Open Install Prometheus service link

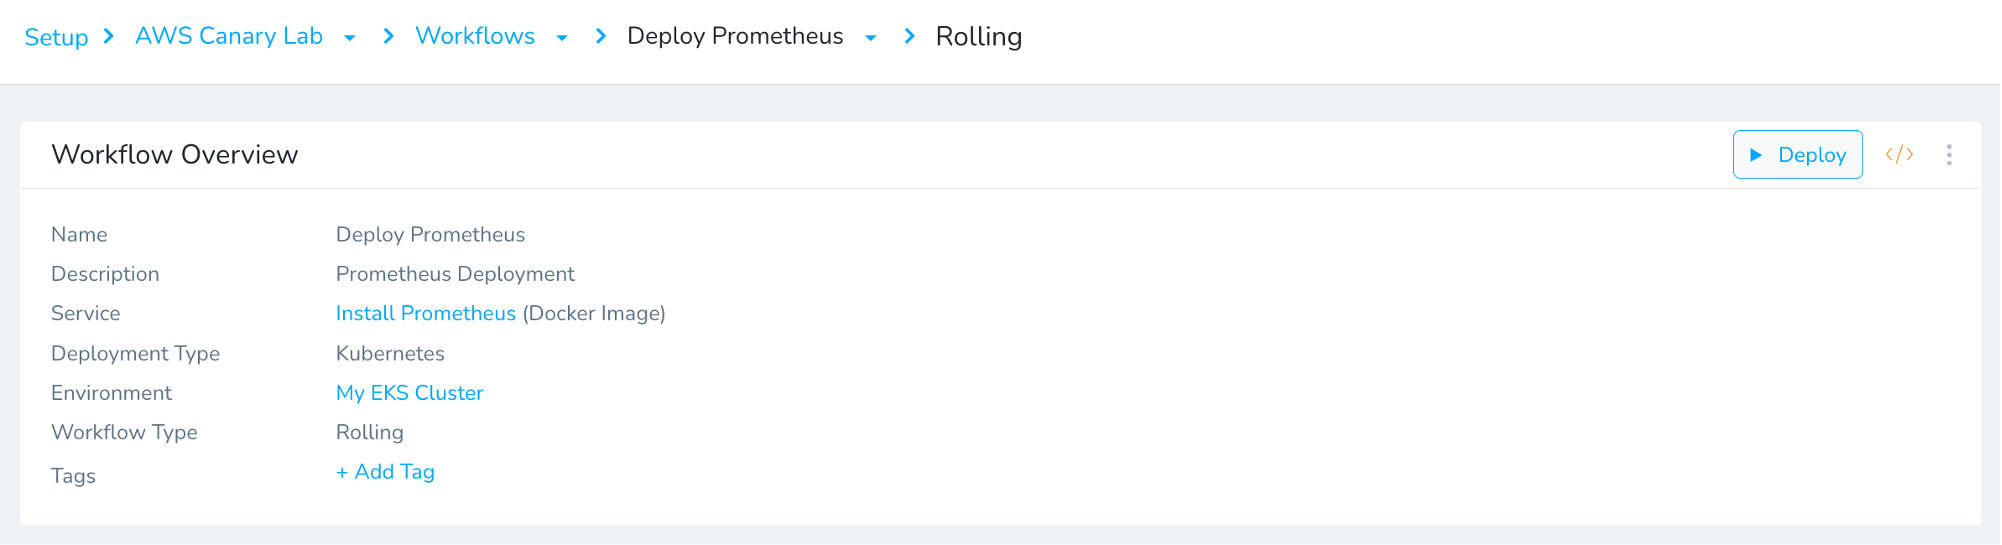(426, 313)
